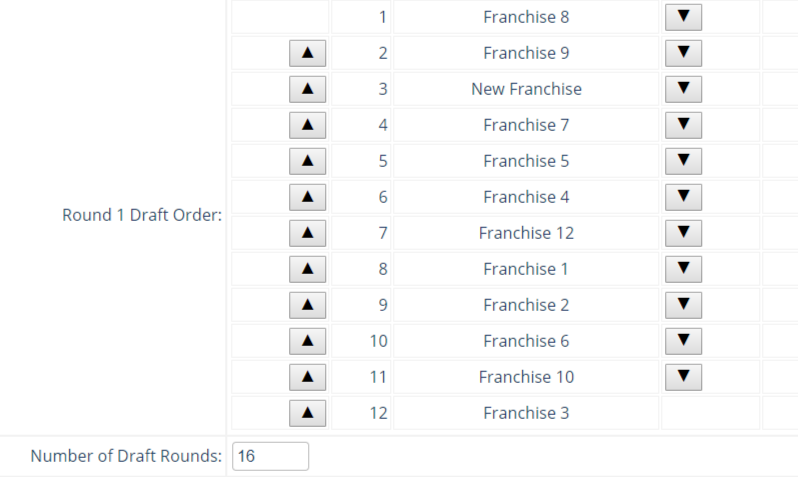The height and width of the screenshot is (477, 798).
Task: Move Franchise 3 up from pick 12
Action: coord(307,413)
